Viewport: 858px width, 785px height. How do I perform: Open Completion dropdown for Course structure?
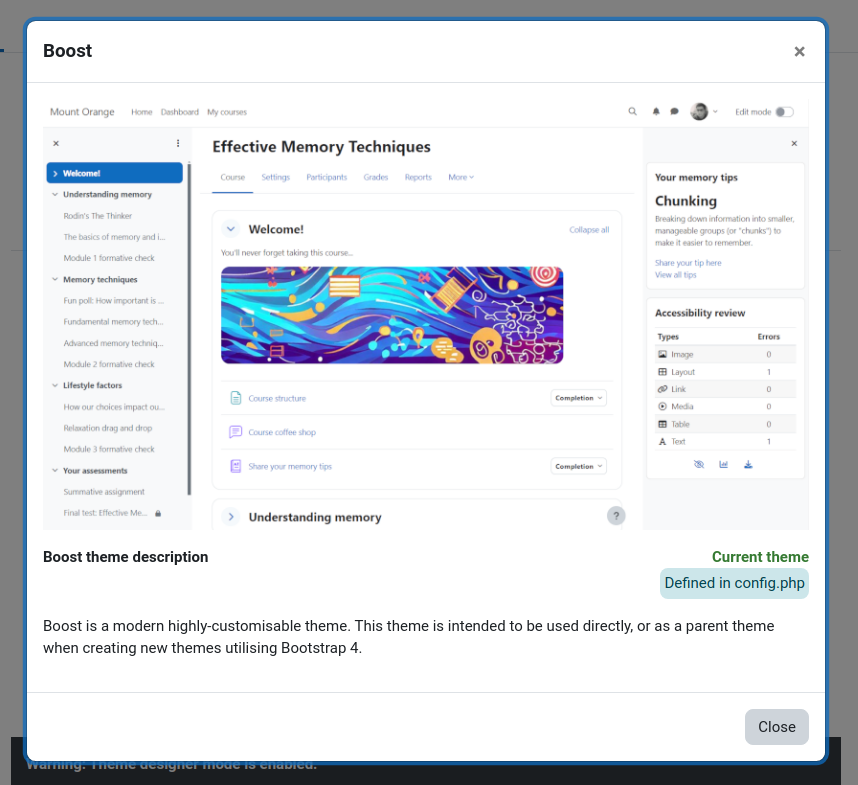(578, 398)
